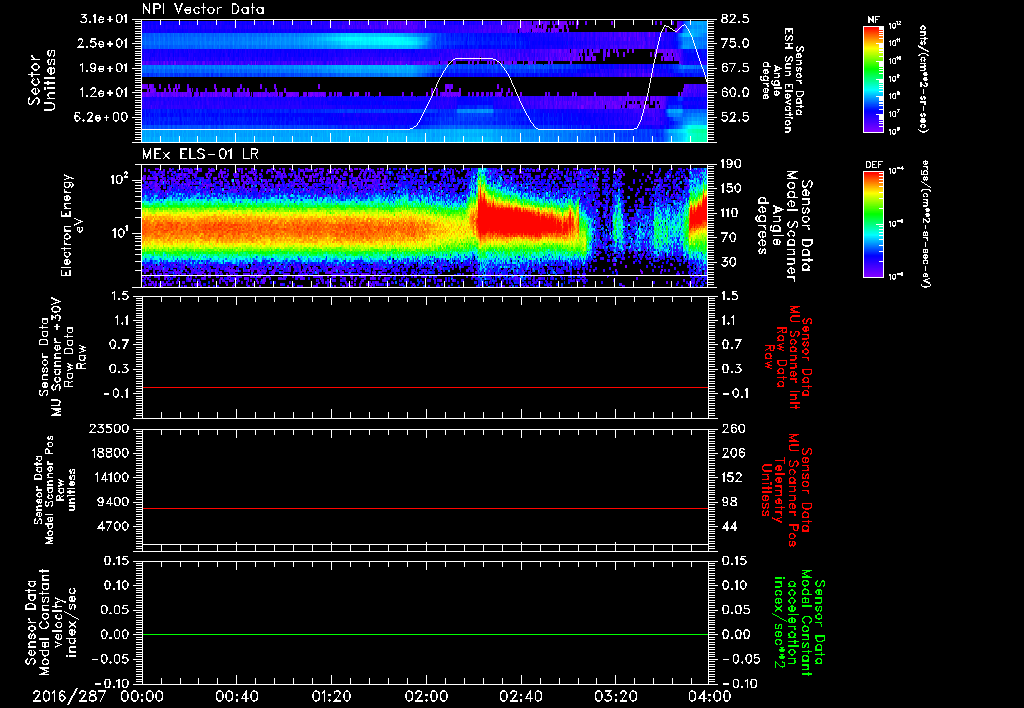The width and height of the screenshot is (1024, 708).
Task: Click the 260 telemetry tick label
Action: 731,429
